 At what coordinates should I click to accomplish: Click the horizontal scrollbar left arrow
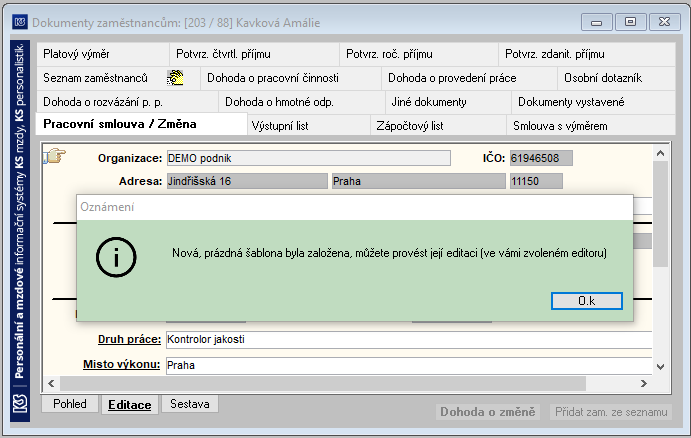coord(51,383)
